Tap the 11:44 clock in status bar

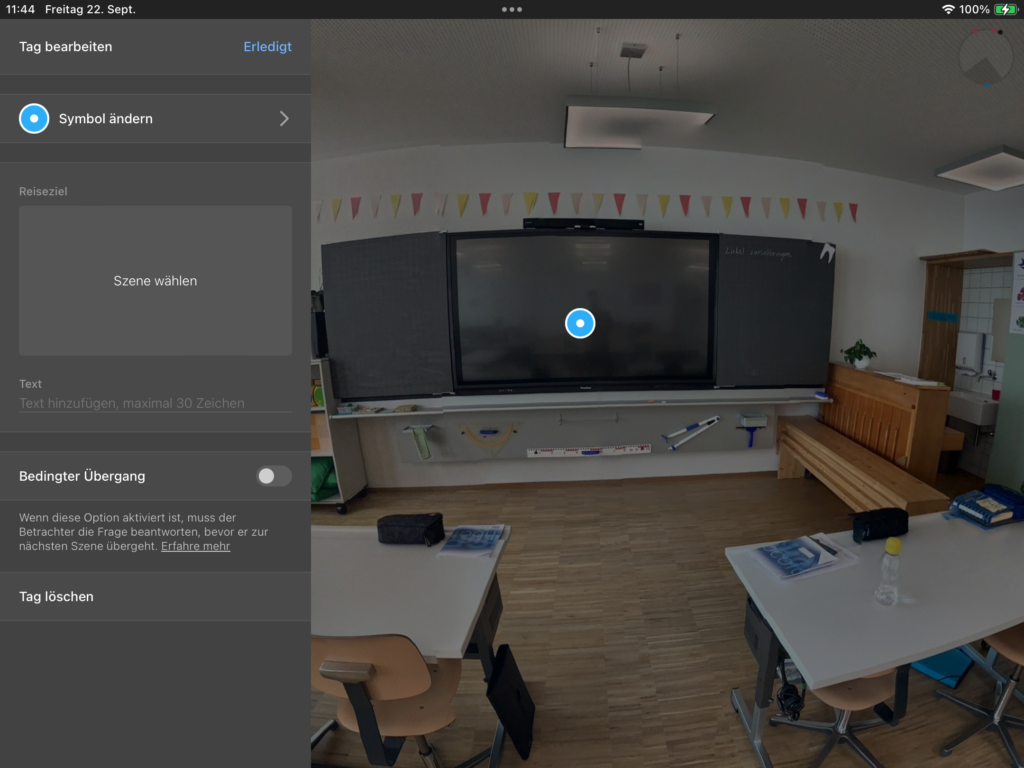pos(21,9)
